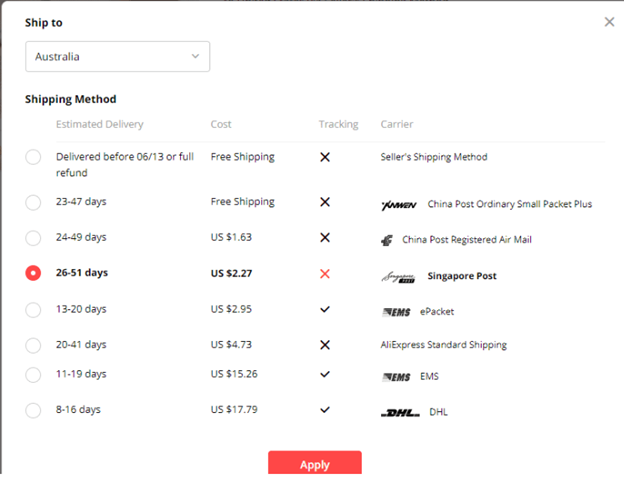Select the 8-16 days DHL shipping option
624x489 pixels.
33,410
